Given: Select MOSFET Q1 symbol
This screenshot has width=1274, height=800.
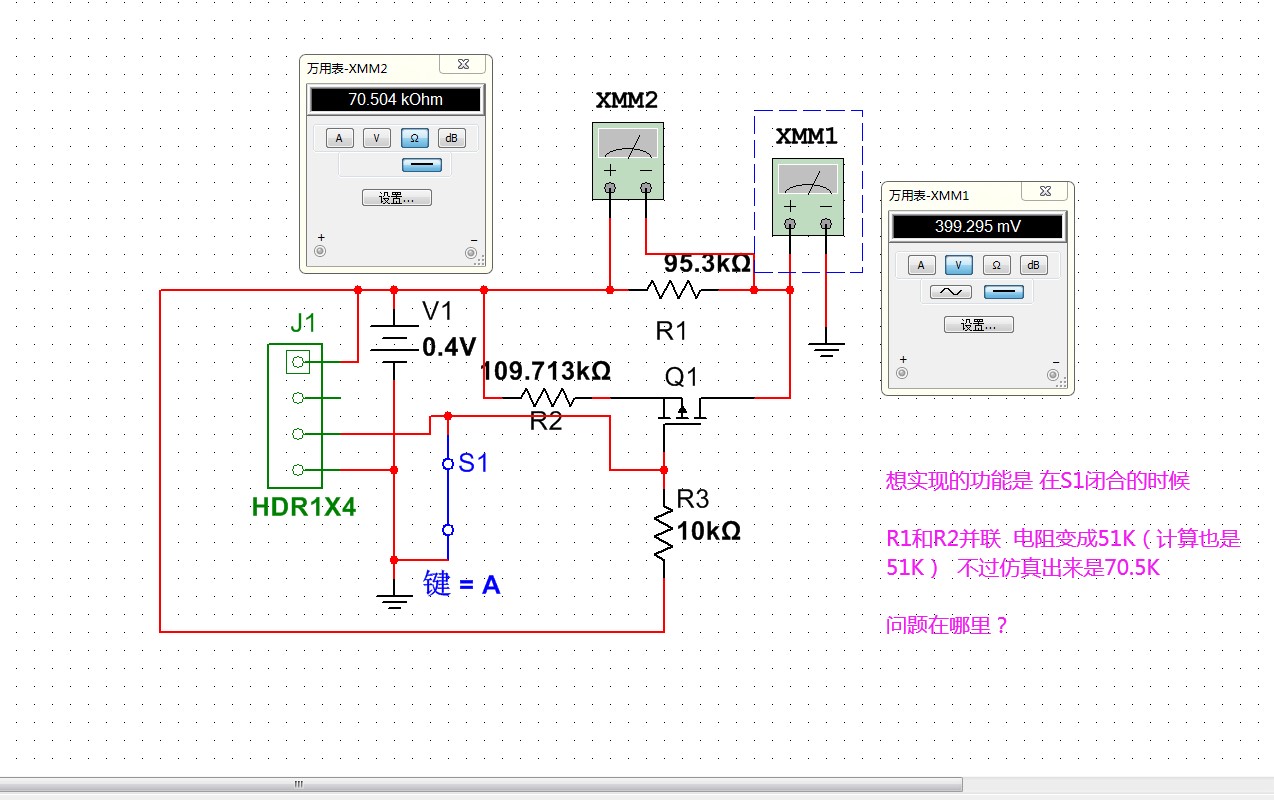Looking at the screenshot, I should click(x=681, y=408).
